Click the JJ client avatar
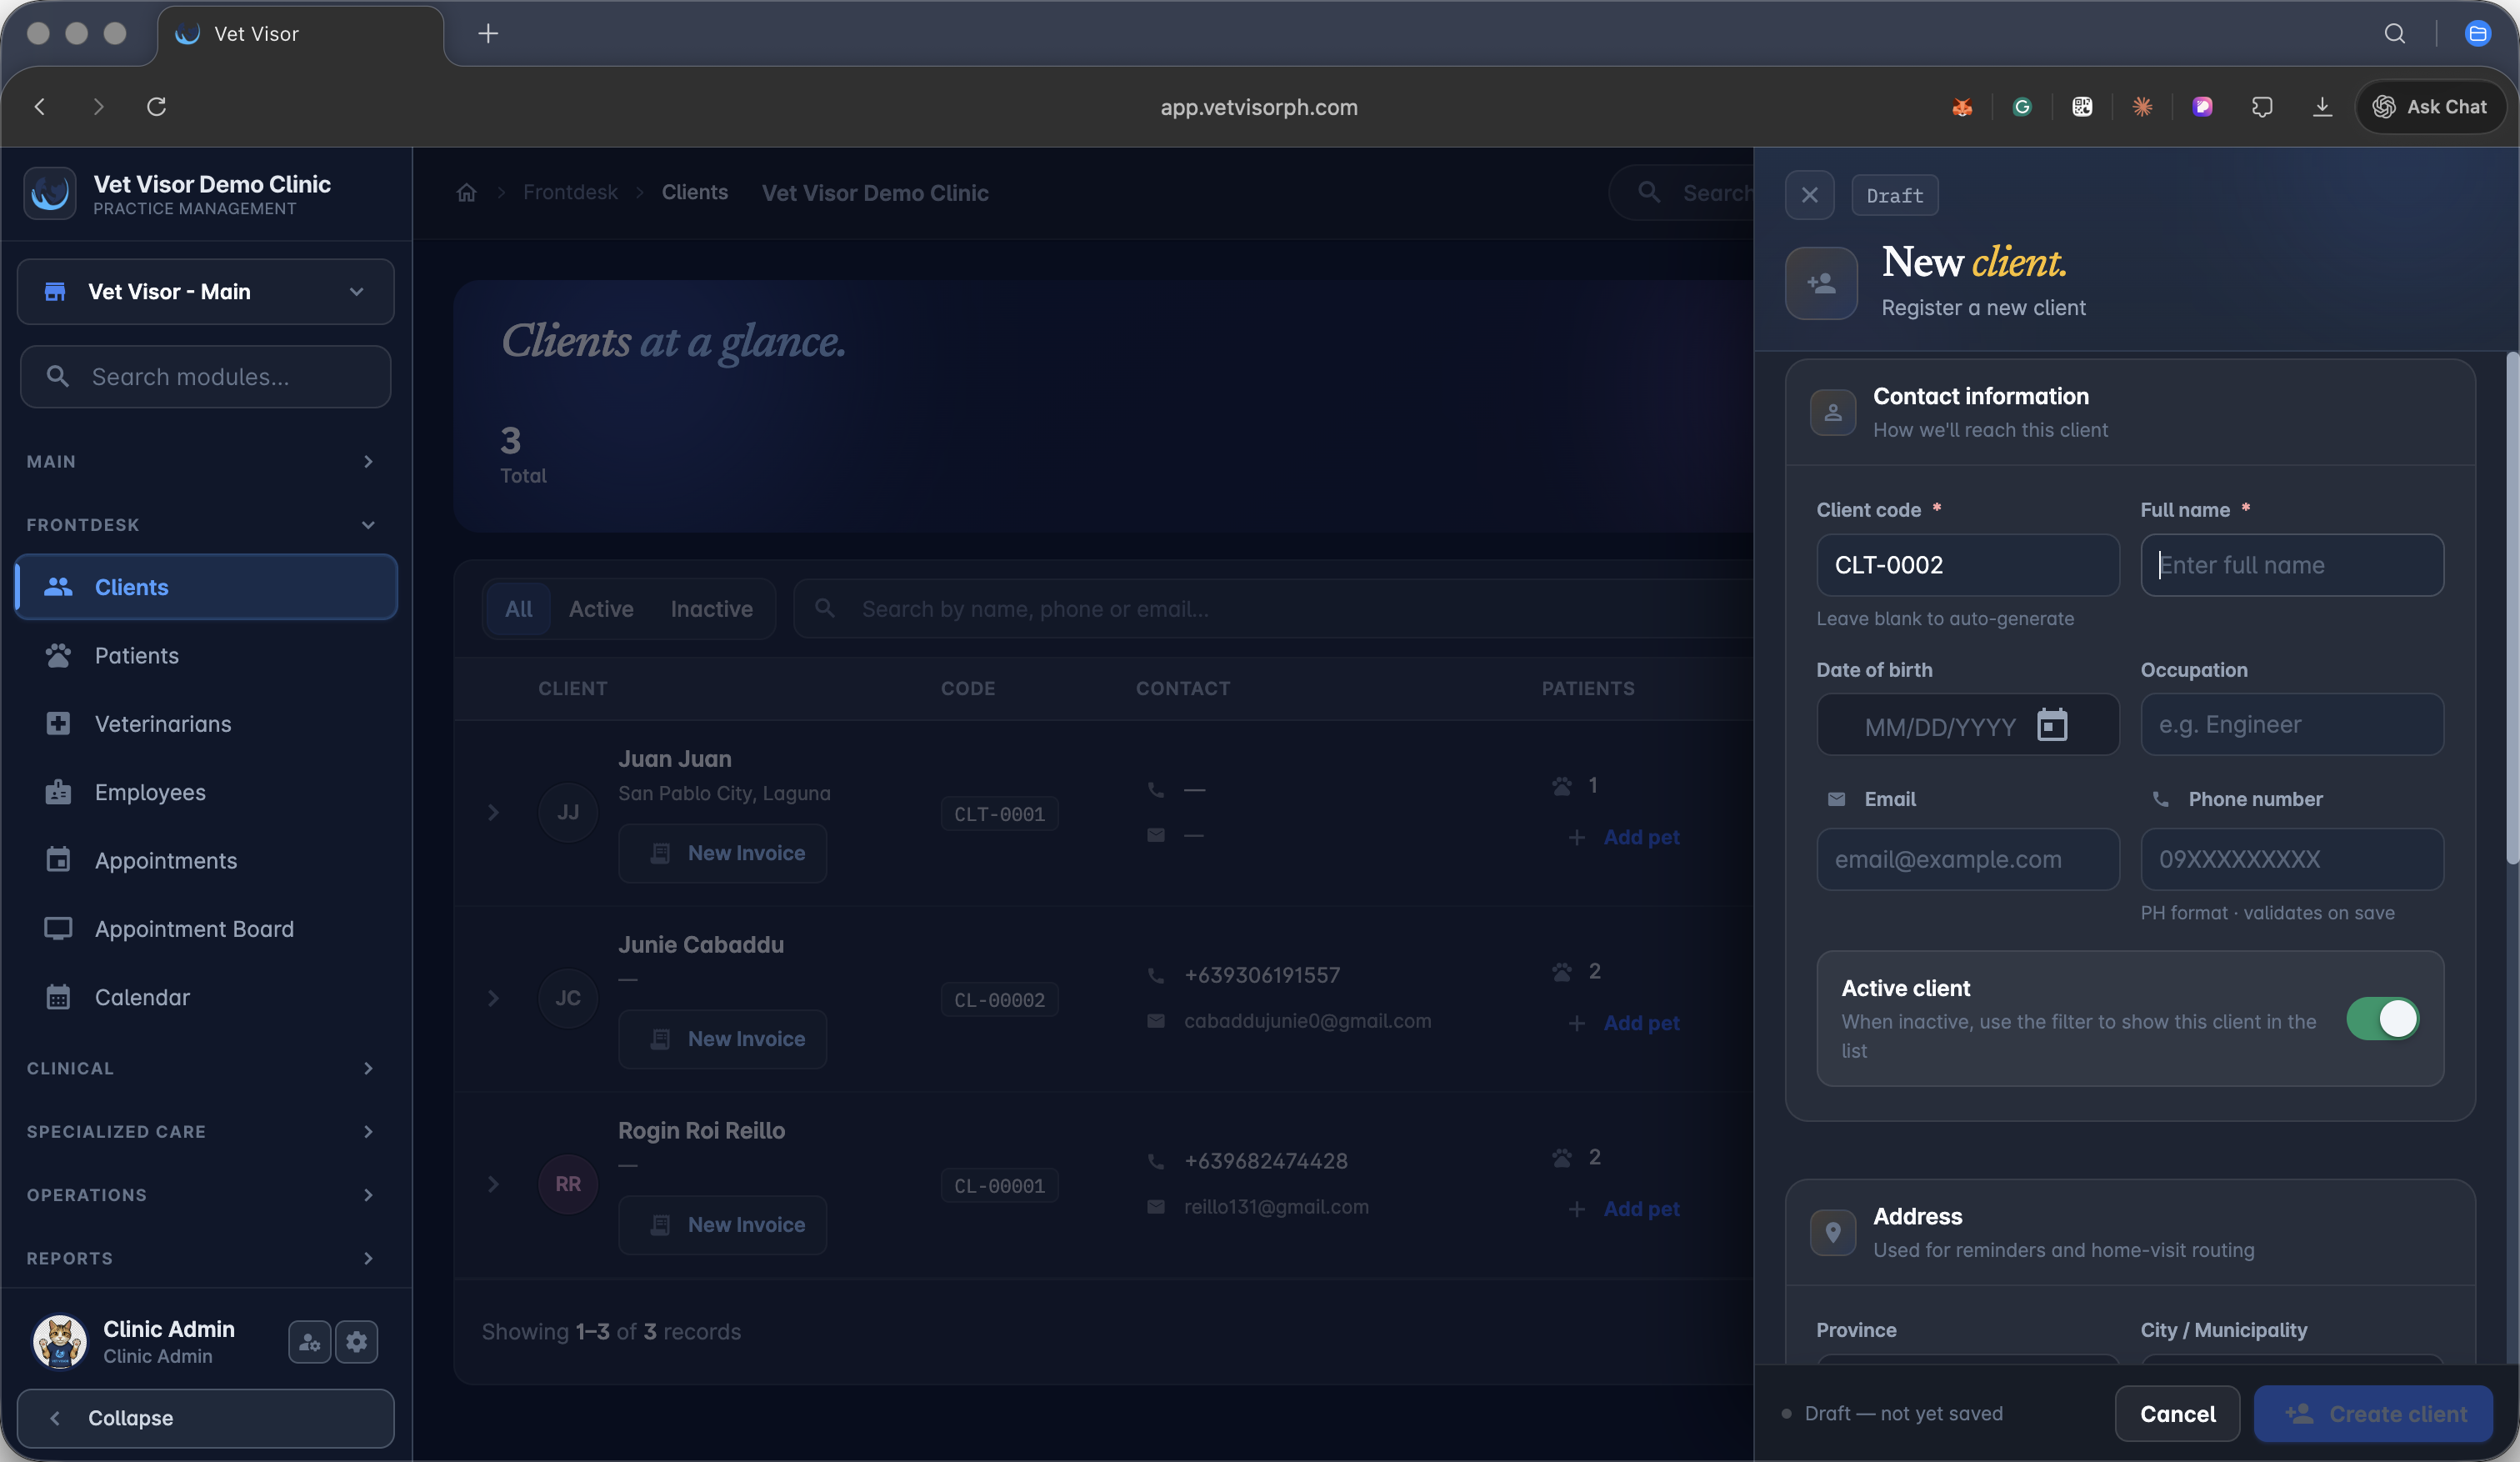 (568, 812)
